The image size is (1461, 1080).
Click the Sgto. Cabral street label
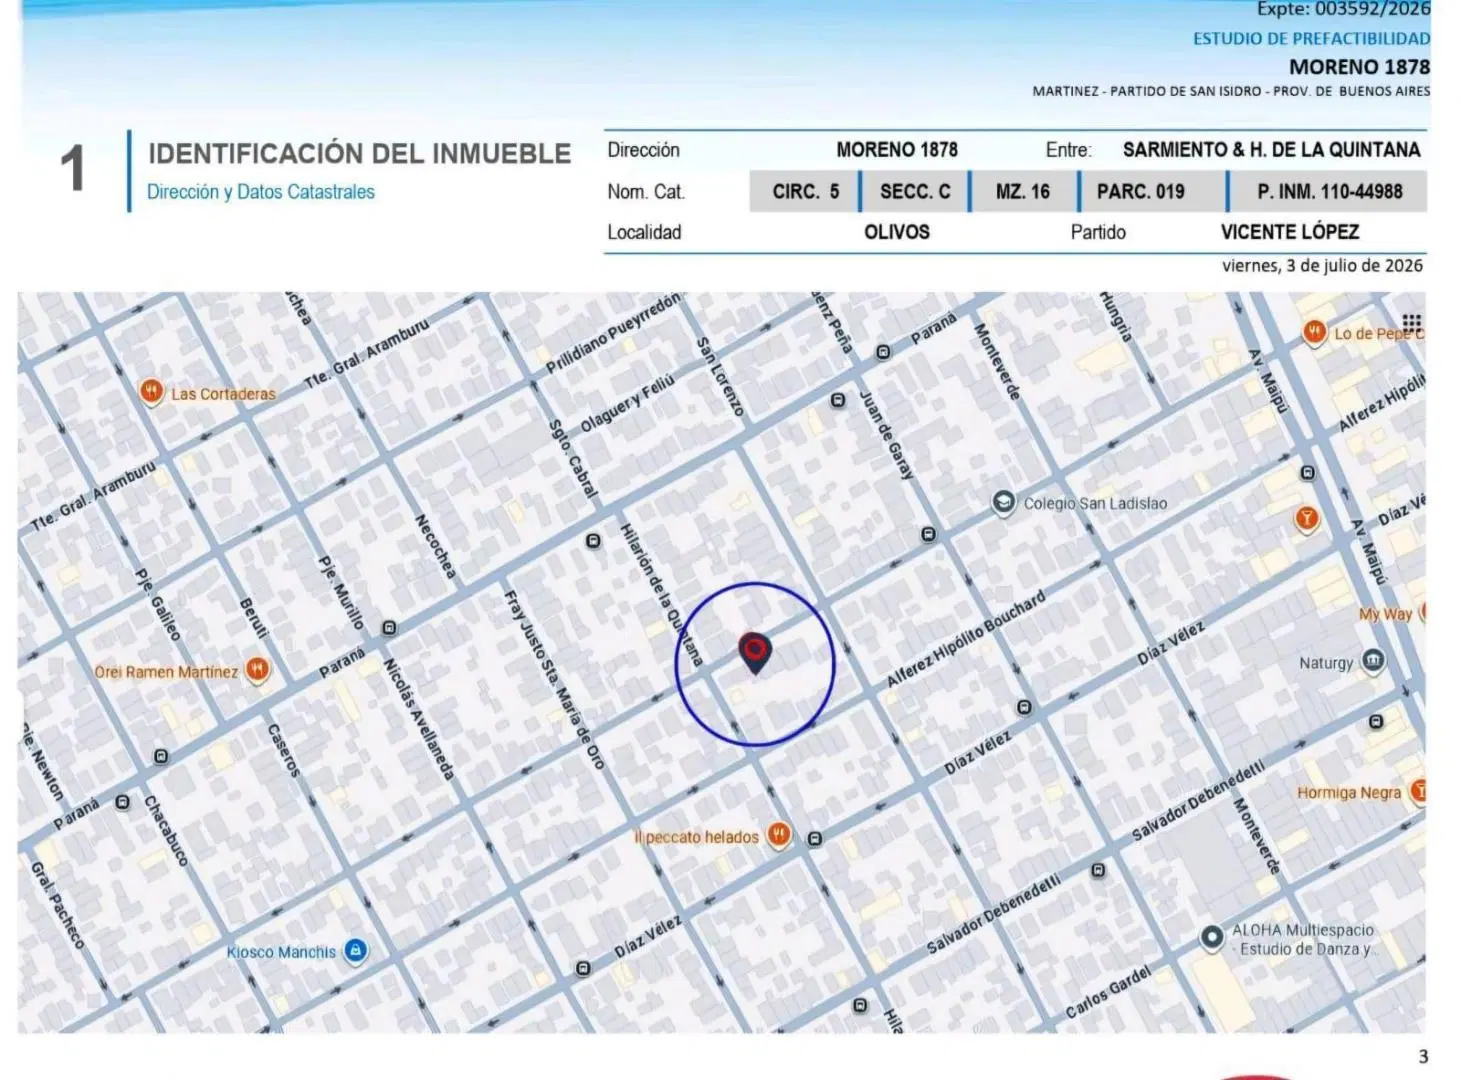(x=573, y=458)
